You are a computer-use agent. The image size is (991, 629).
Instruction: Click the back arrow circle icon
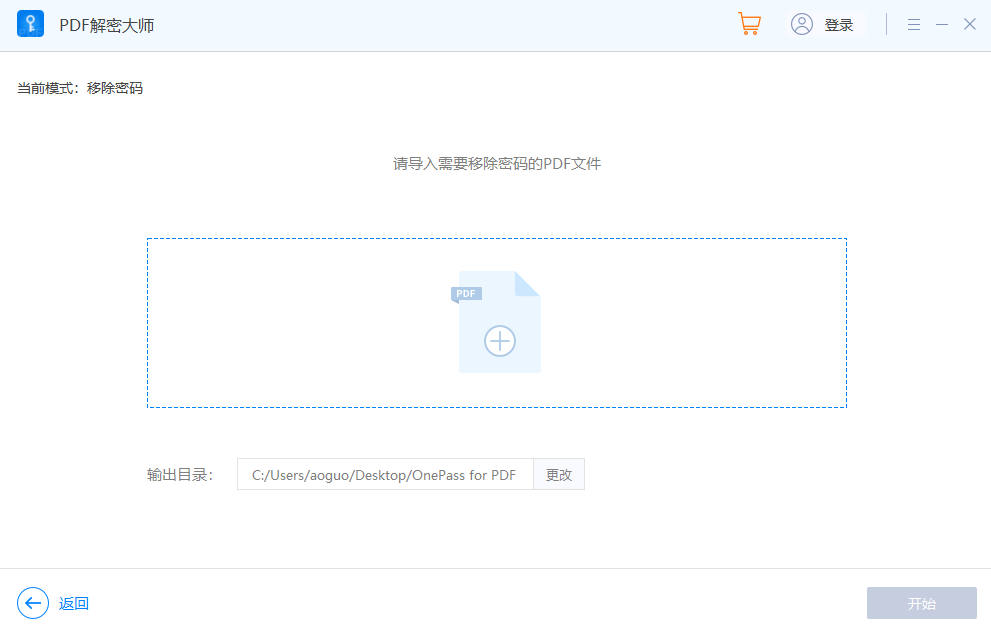(33, 603)
